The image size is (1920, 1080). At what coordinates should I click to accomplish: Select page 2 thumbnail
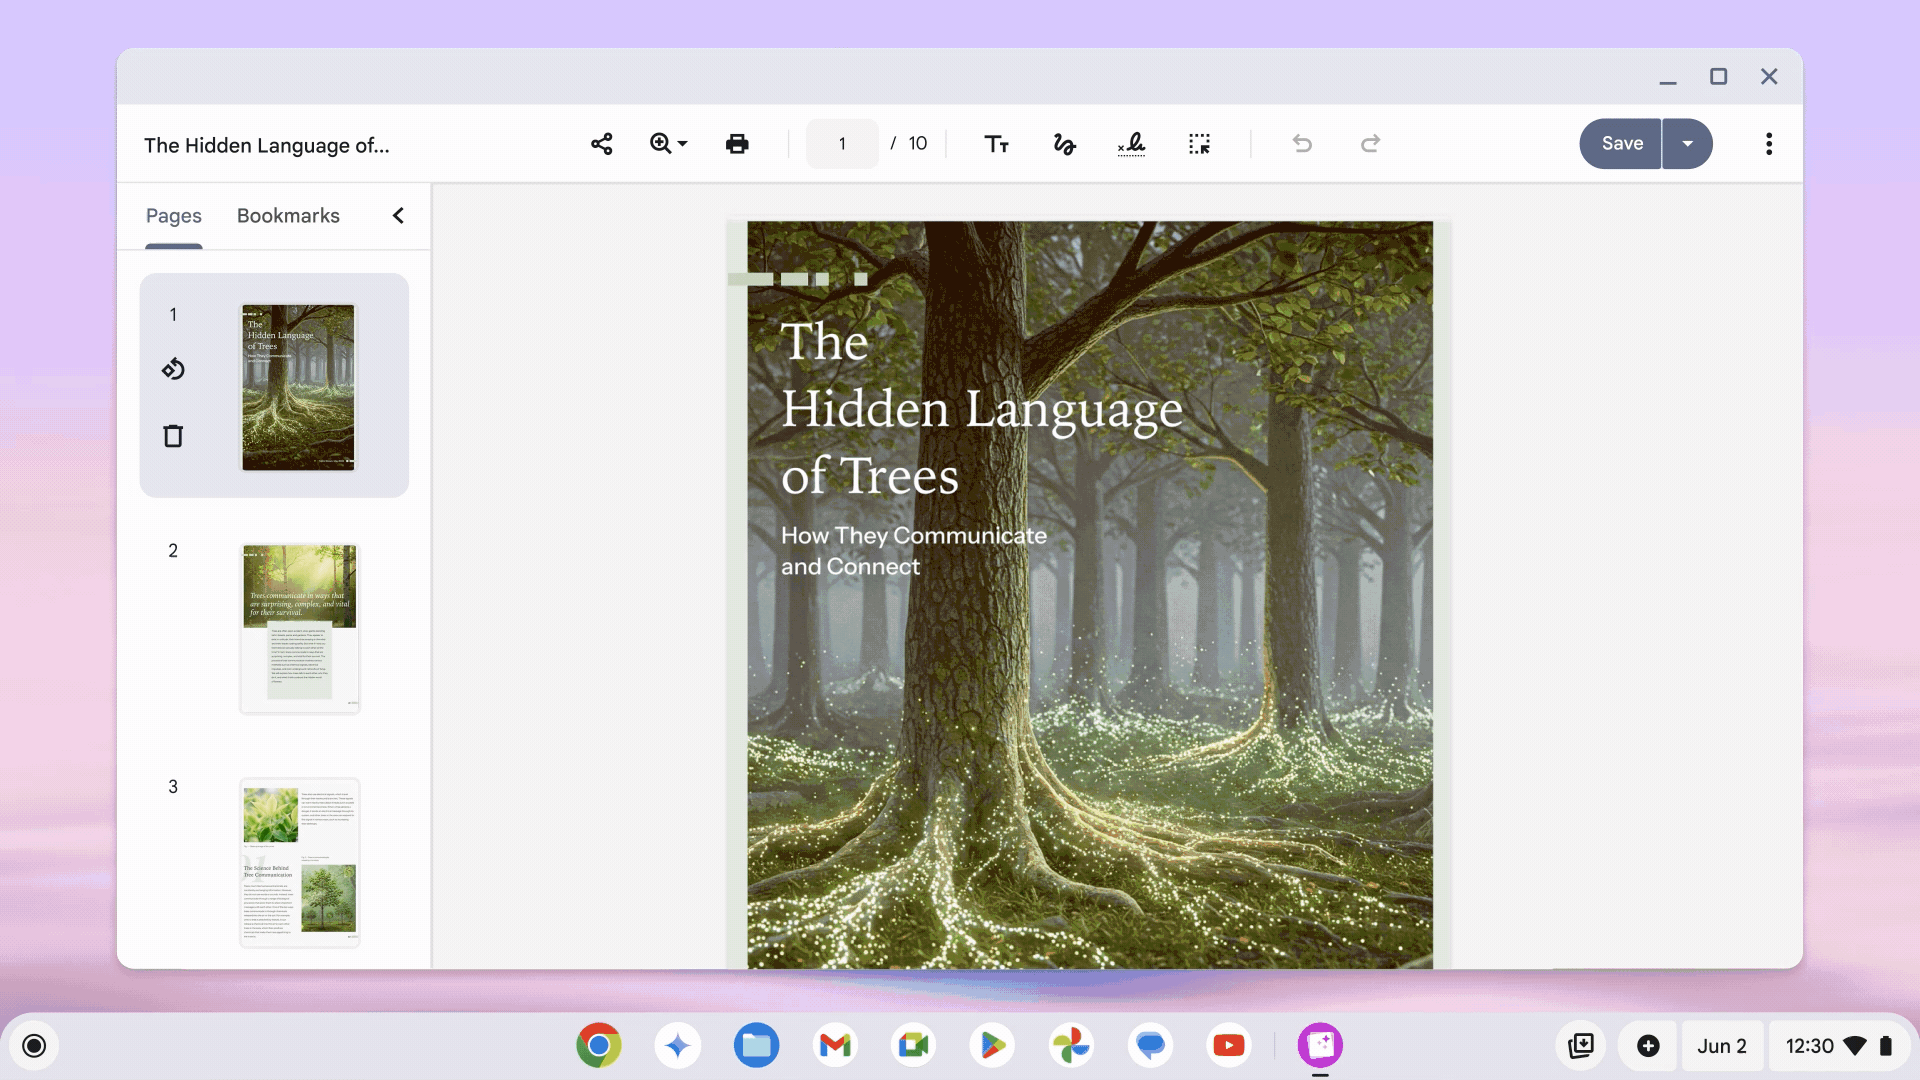[299, 628]
